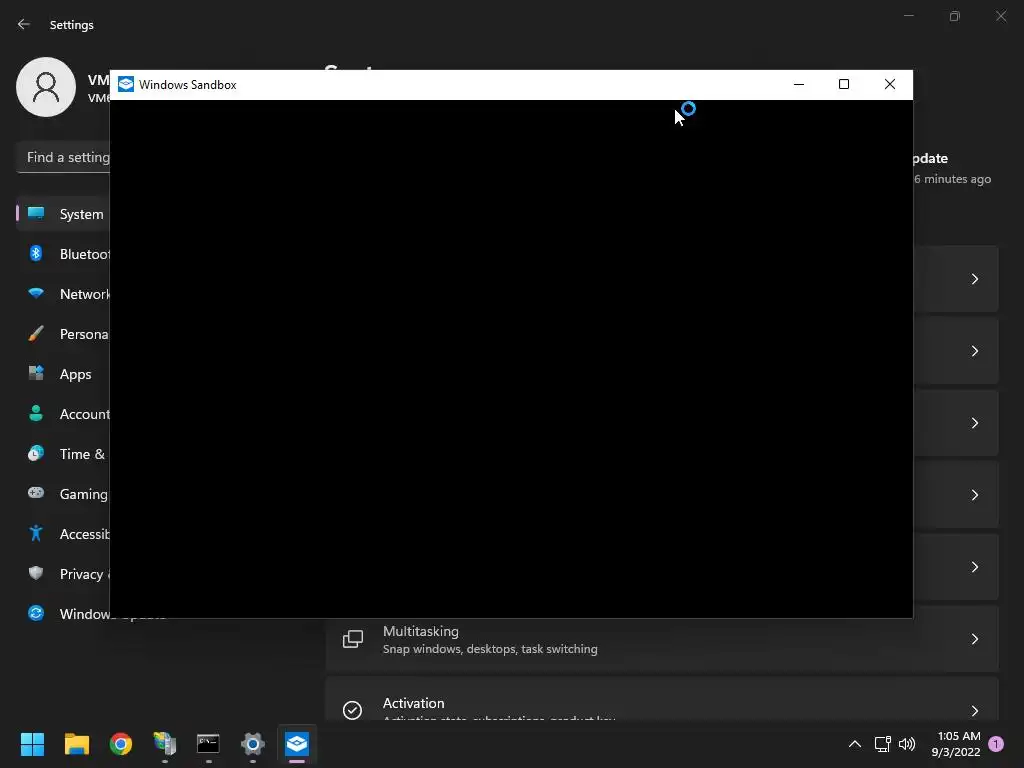Open System category in Settings sidebar
This screenshot has width=1024, height=768.
coord(63,214)
